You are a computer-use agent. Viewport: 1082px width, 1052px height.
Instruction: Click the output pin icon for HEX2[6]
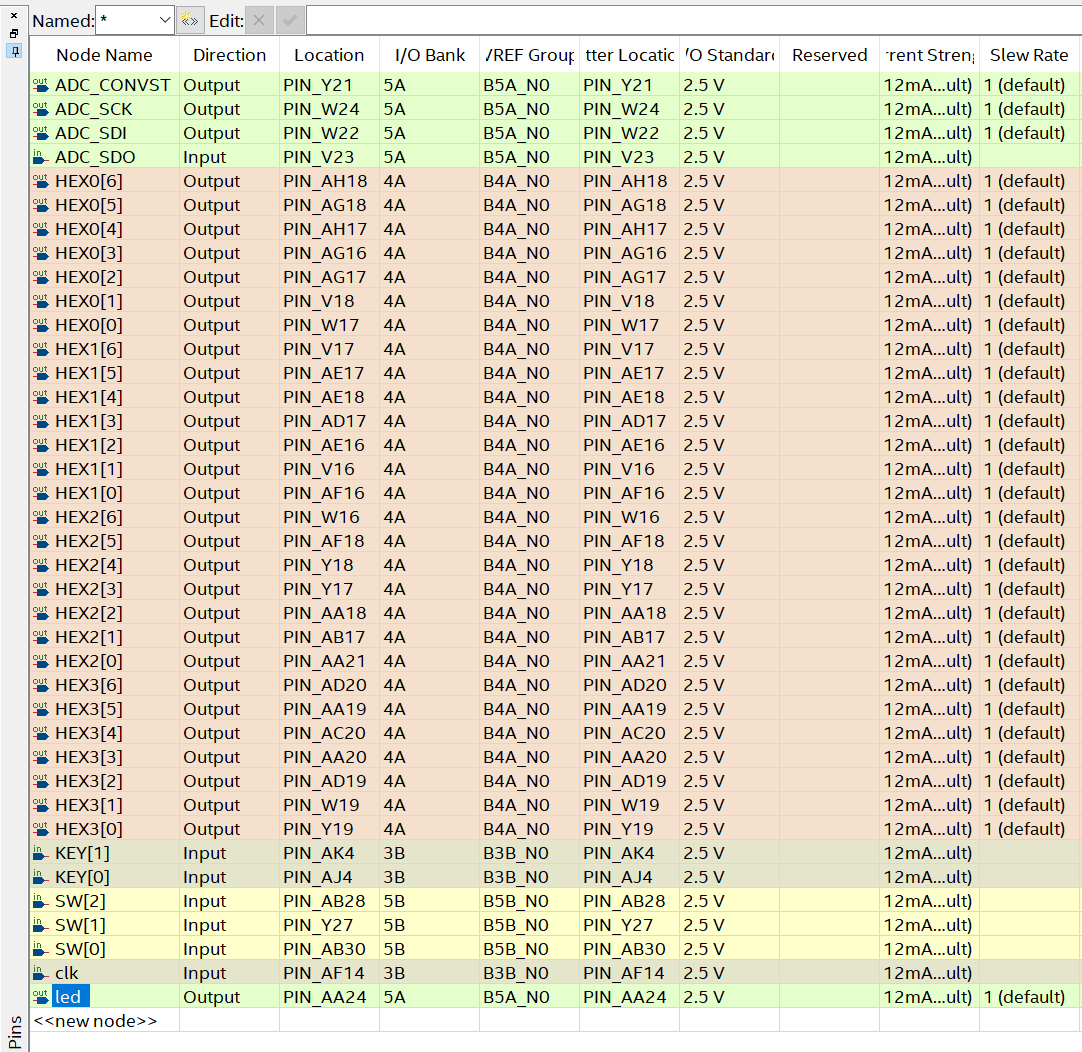(41, 517)
